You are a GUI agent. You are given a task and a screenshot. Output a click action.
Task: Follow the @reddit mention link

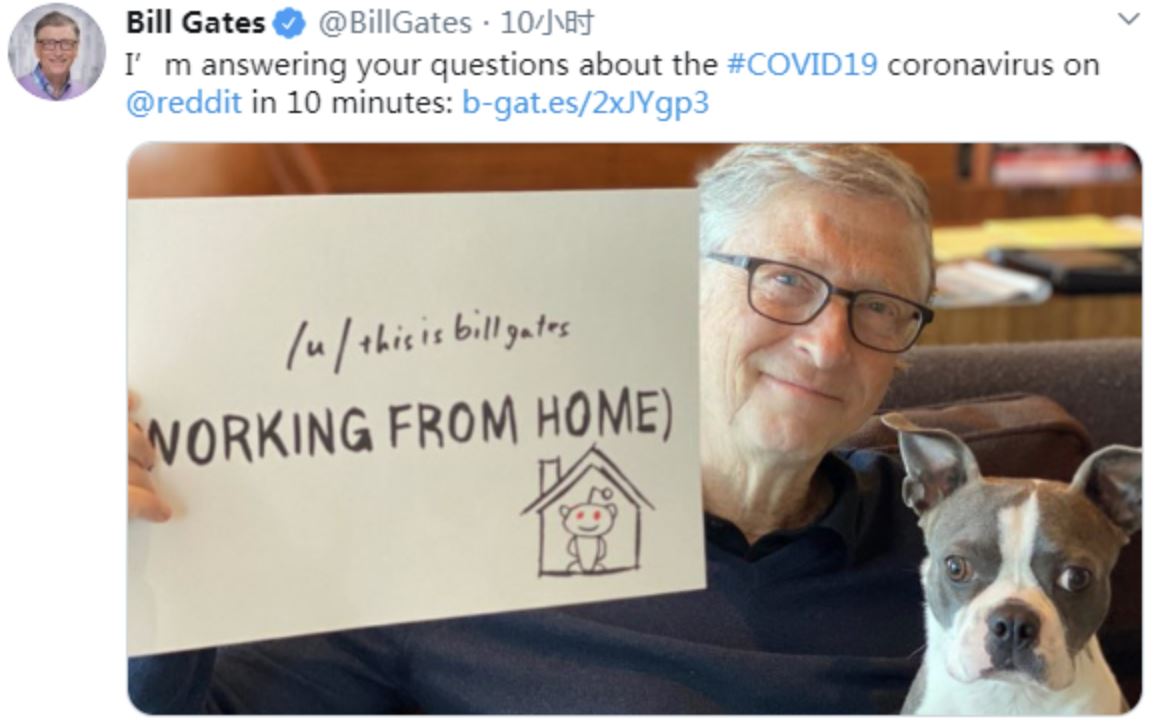[184, 102]
